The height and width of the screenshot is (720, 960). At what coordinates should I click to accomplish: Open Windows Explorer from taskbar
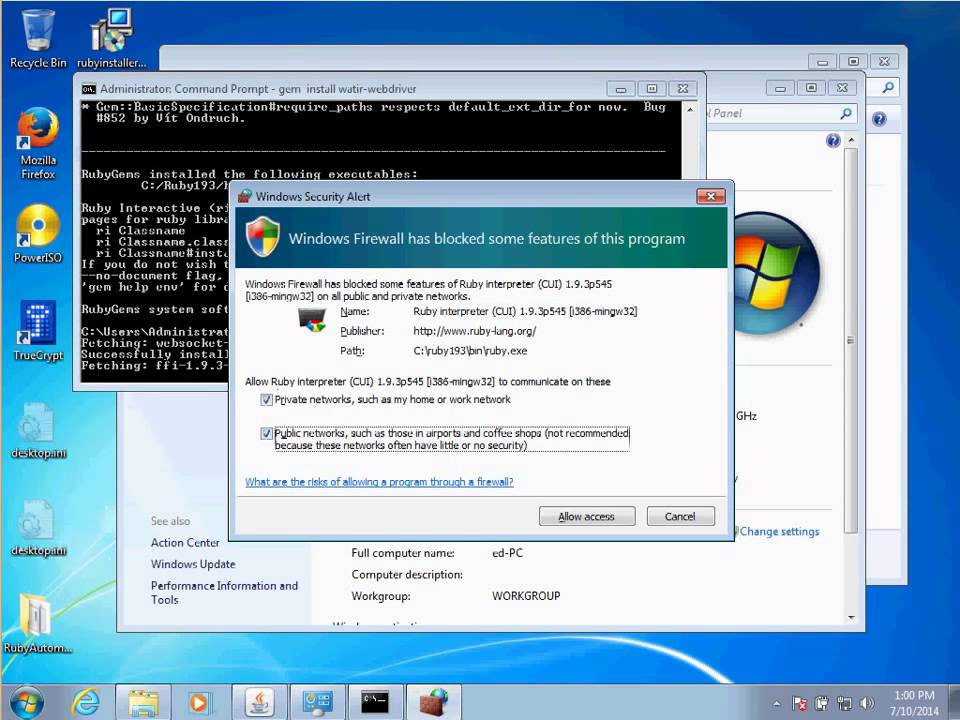coord(143,702)
